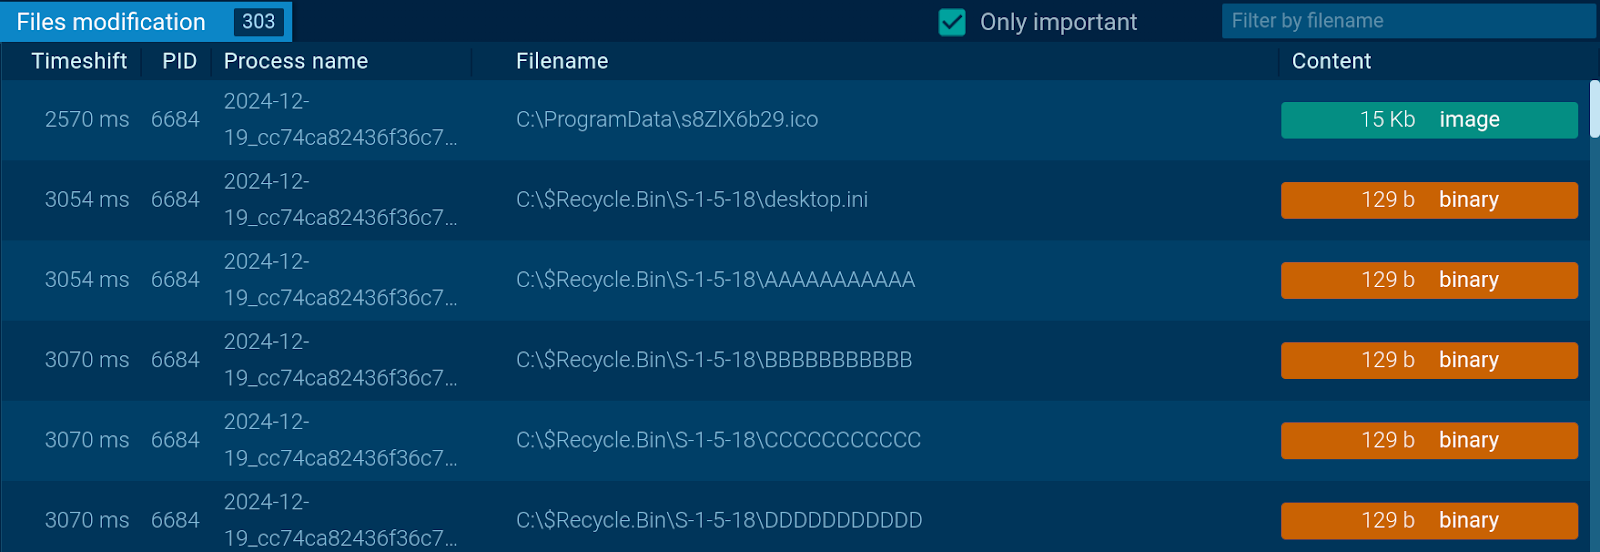Open AAAAAAAAAAA file binary content badge
Image resolution: width=1600 pixels, height=552 pixels.
tap(1429, 280)
